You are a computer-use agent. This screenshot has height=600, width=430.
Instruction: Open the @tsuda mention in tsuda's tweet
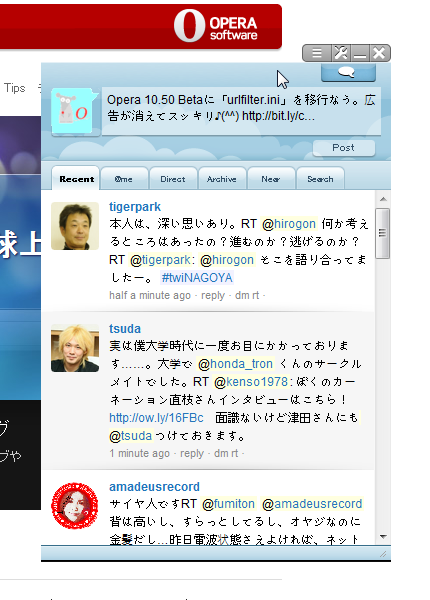(130, 435)
